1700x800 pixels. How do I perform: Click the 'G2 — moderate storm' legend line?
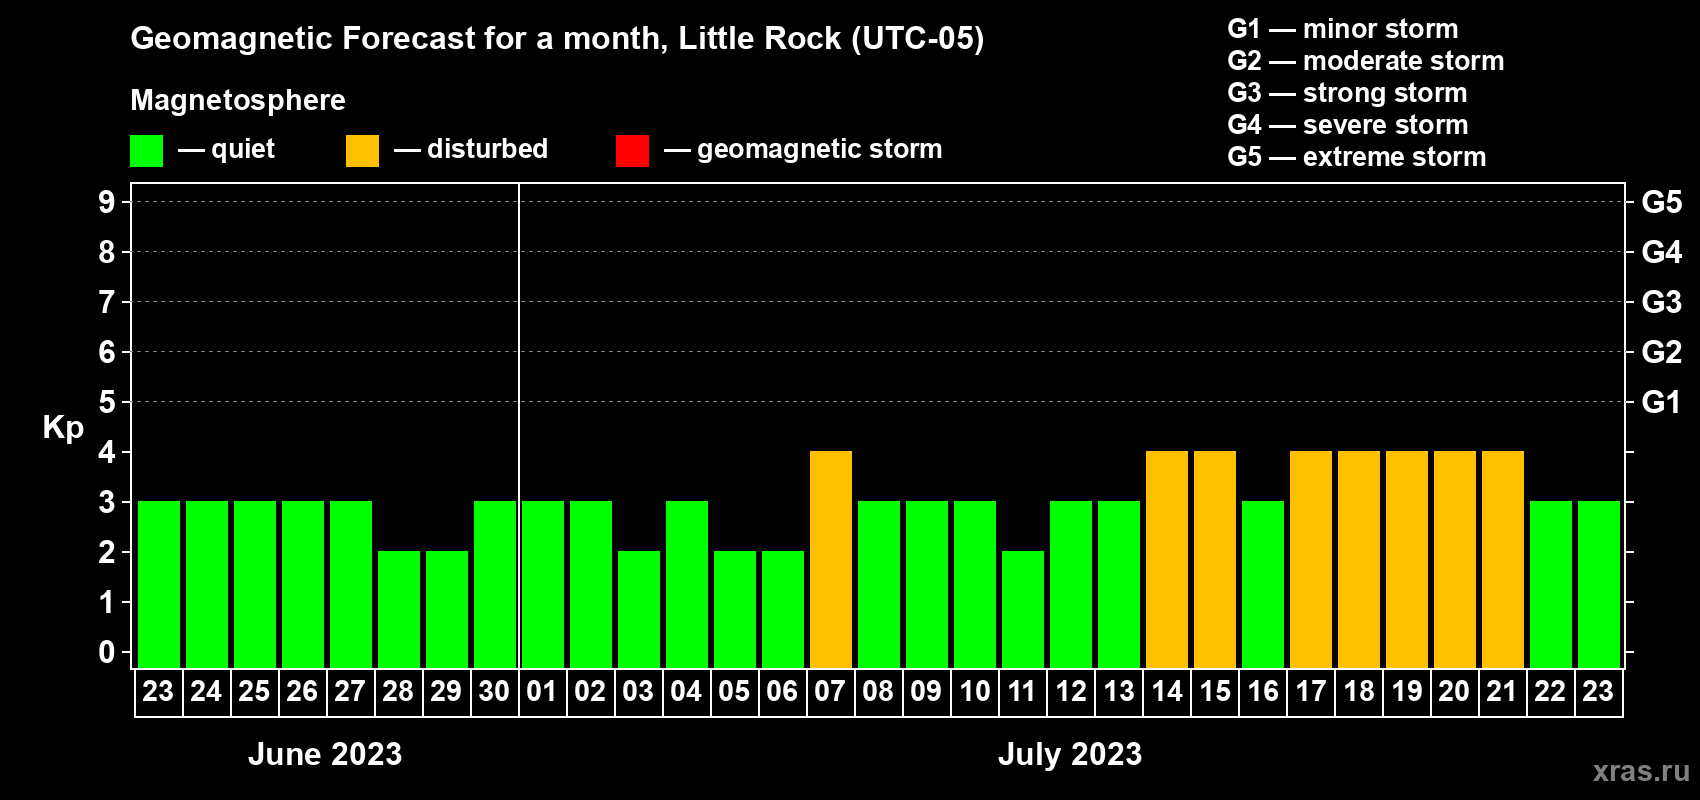pos(1366,61)
